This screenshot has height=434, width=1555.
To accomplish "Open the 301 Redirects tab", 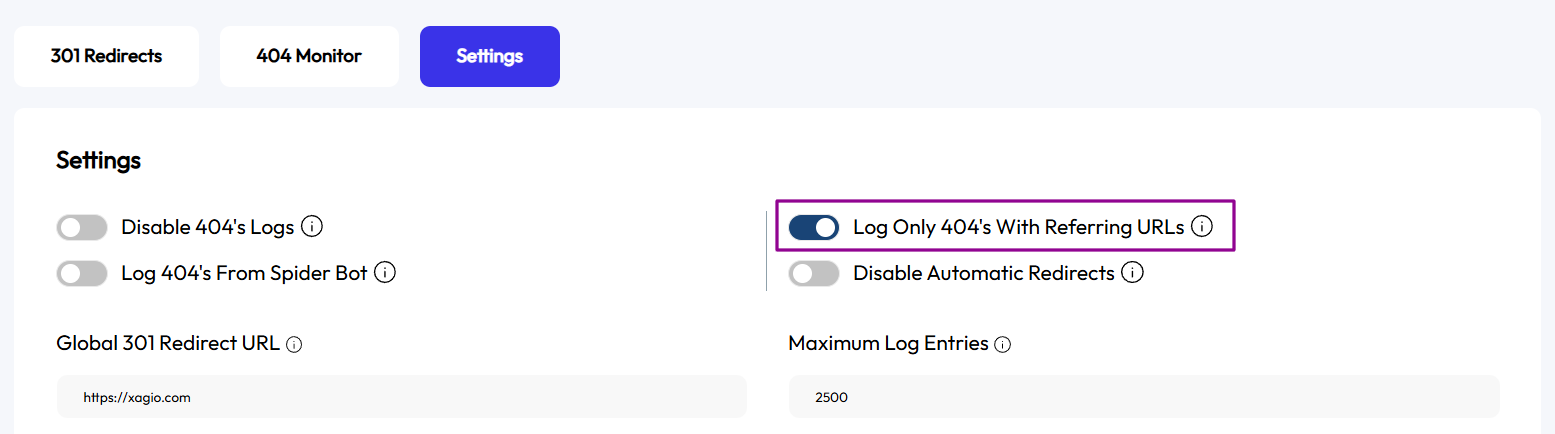I will (107, 56).
